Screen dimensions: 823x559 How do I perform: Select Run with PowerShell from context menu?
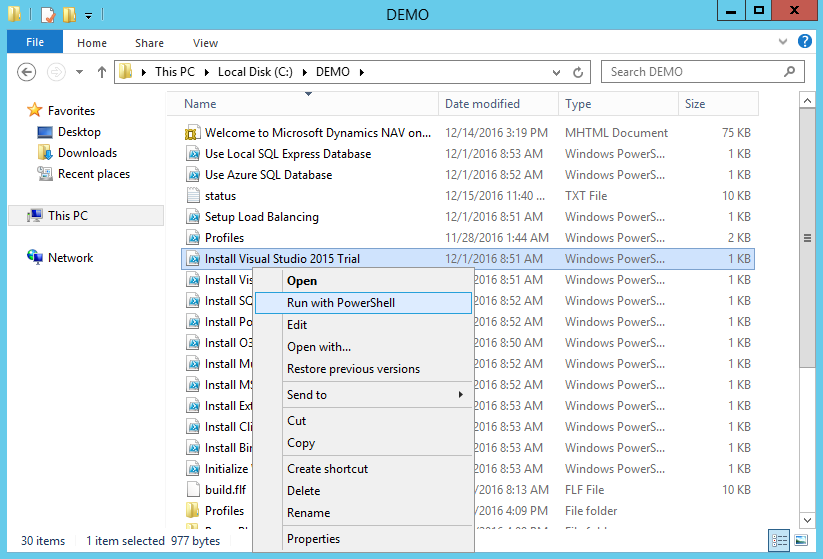(341, 303)
